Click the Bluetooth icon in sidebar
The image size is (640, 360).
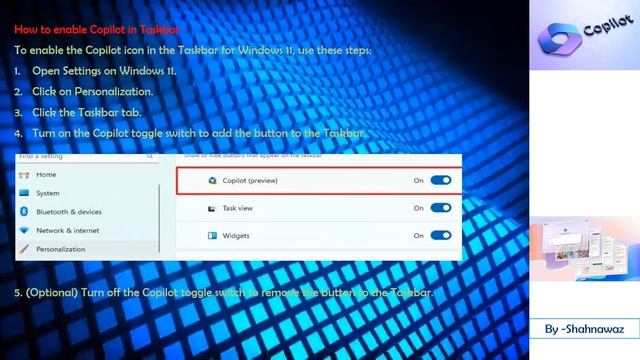tap(24, 211)
